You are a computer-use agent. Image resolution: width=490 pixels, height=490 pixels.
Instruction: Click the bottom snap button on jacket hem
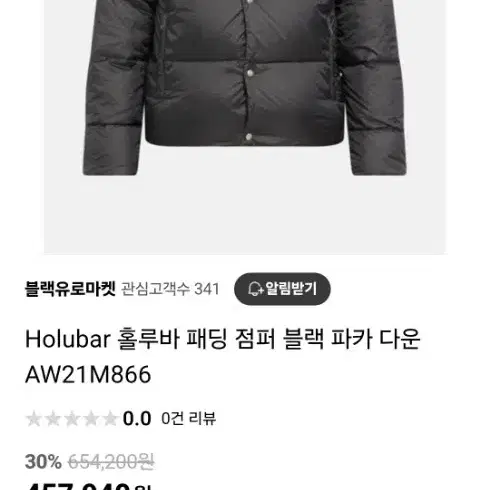(x=249, y=137)
